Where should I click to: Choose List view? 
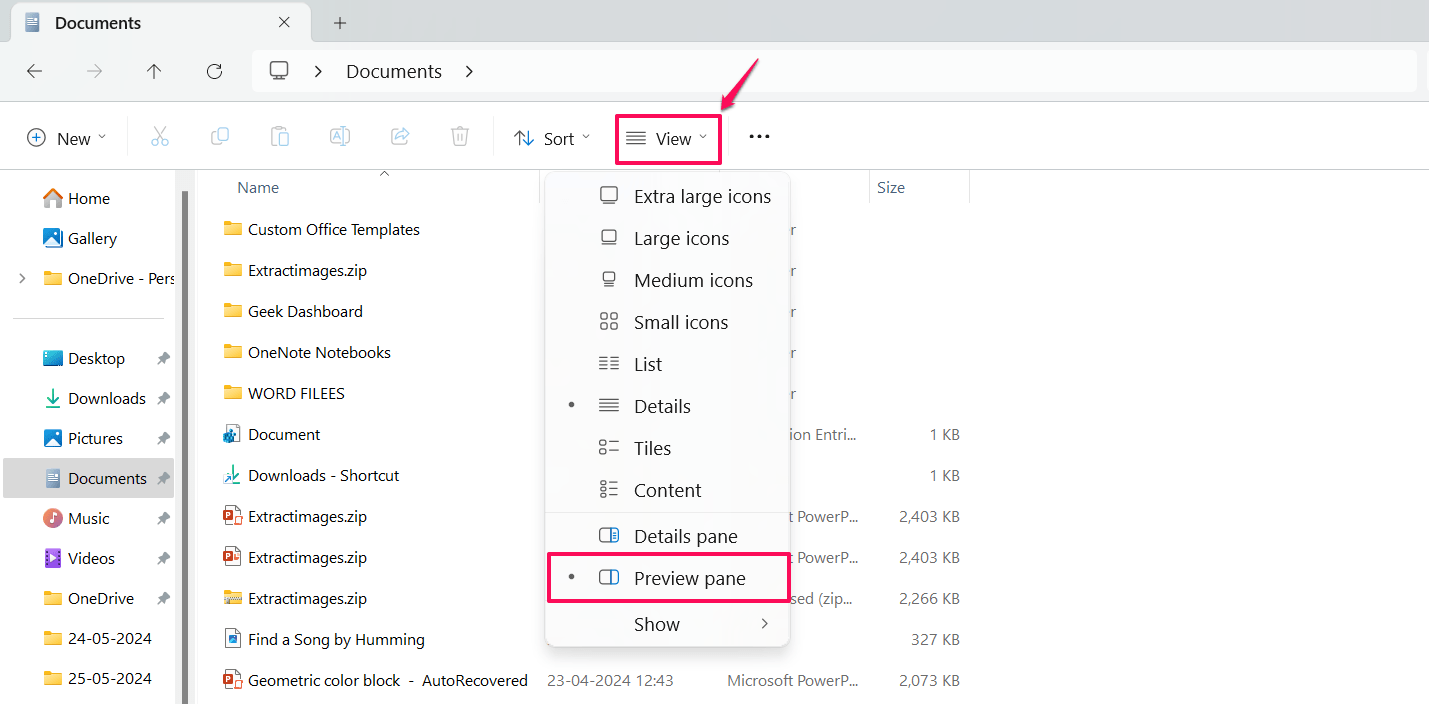667,364
